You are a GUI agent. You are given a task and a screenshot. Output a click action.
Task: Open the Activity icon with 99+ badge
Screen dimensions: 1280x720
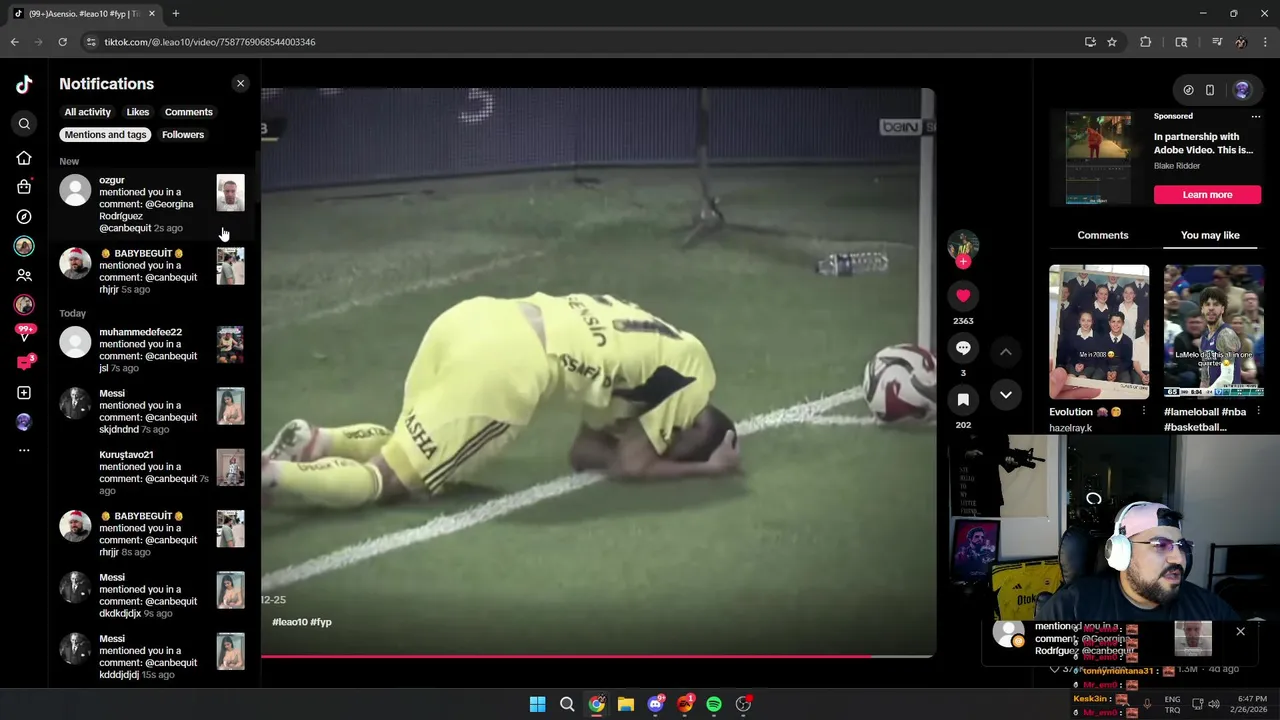[24, 334]
